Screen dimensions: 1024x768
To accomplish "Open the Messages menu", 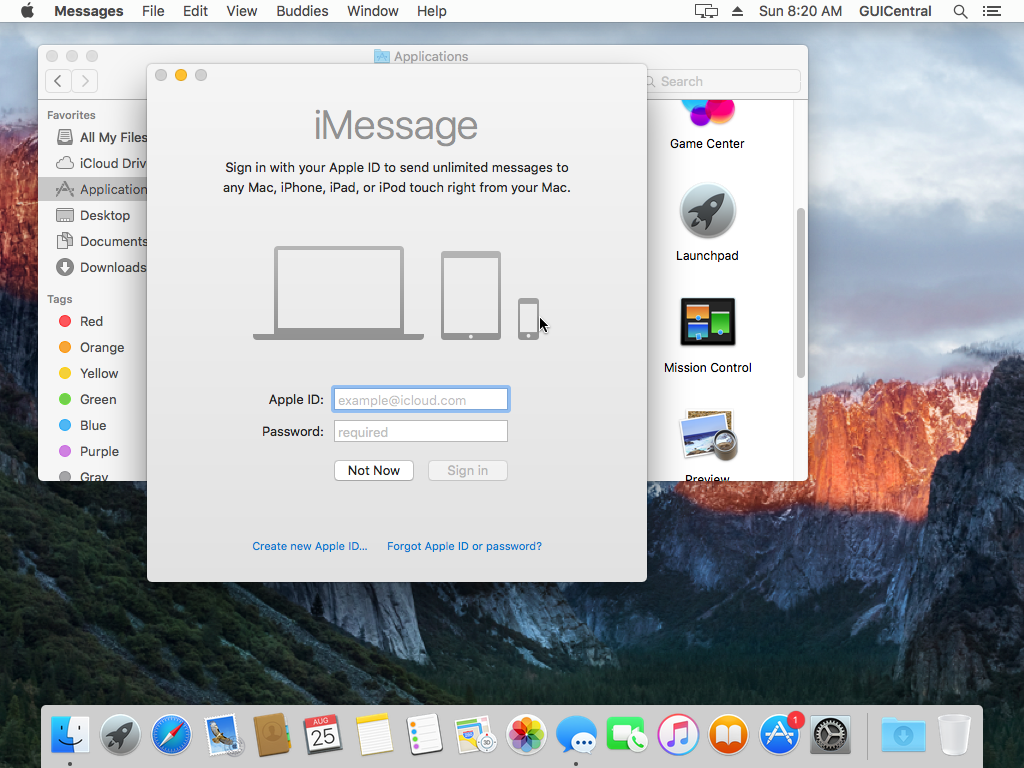I will coord(89,11).
